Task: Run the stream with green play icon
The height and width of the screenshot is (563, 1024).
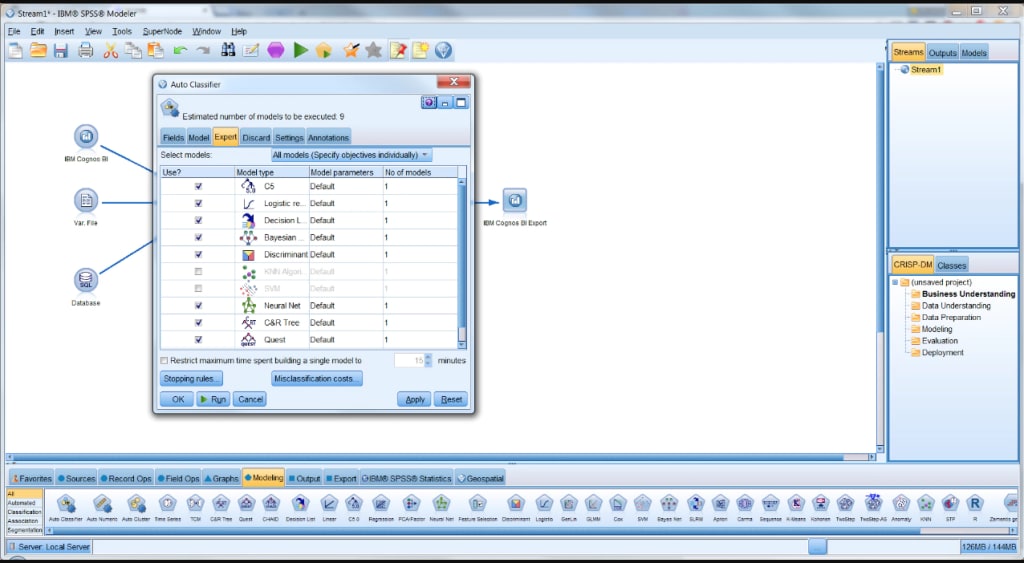Action: (300, 50)
